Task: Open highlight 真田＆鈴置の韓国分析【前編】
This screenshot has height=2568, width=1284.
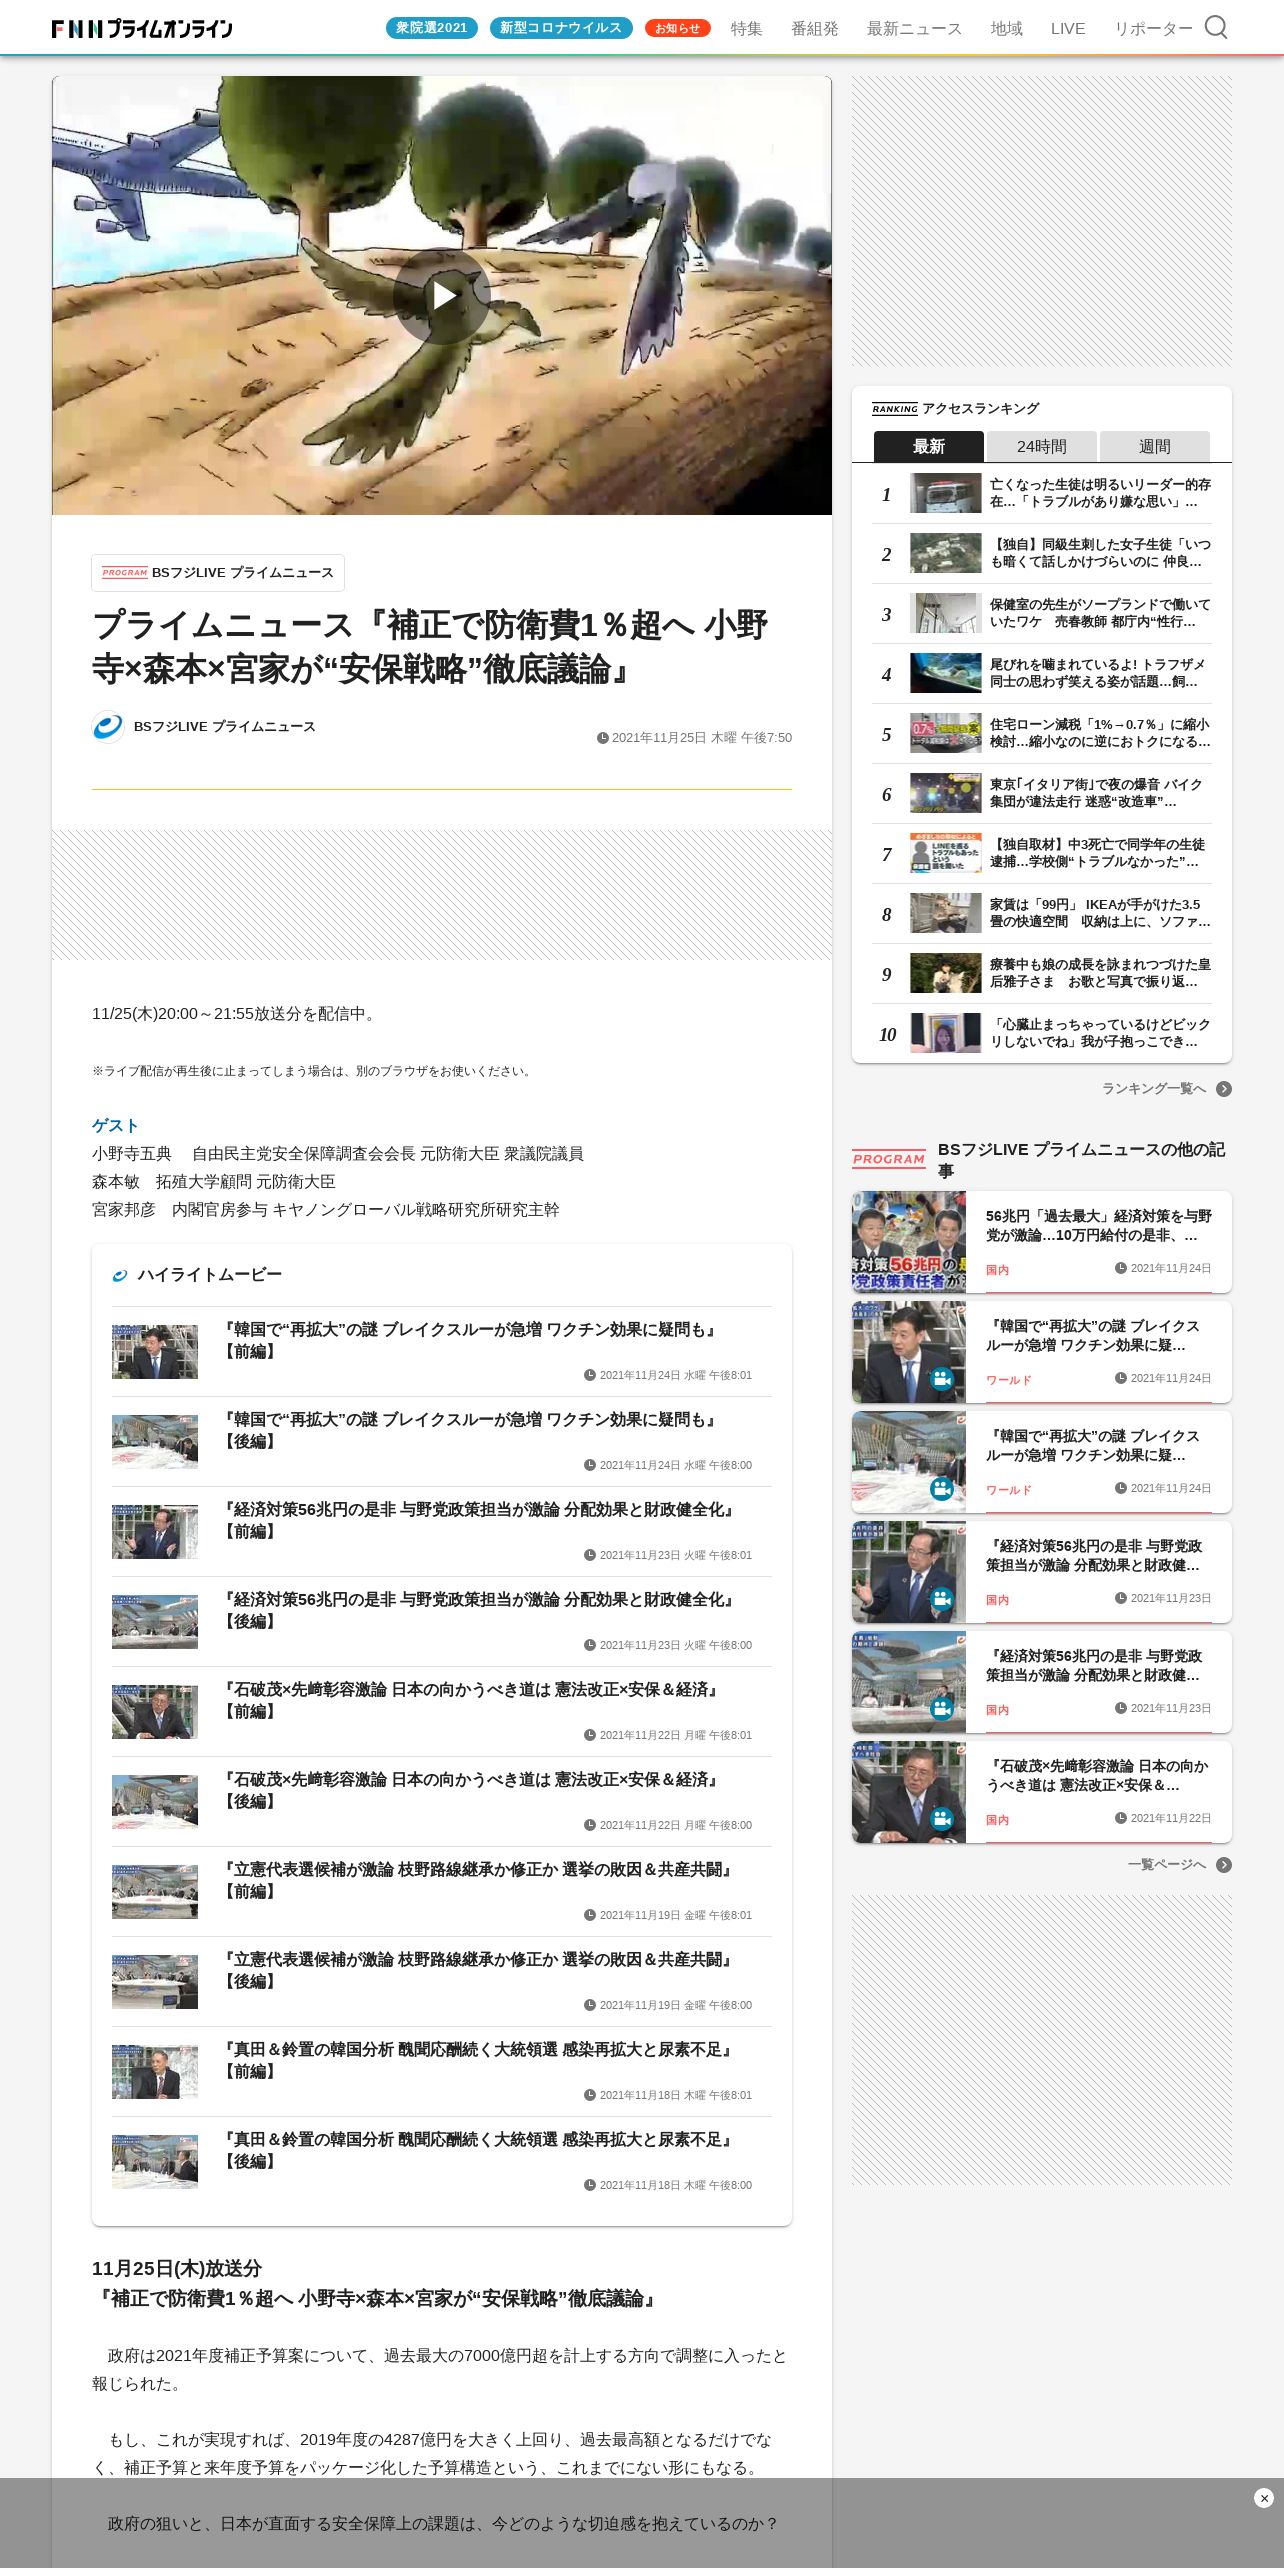Action: pos(441,2072)
